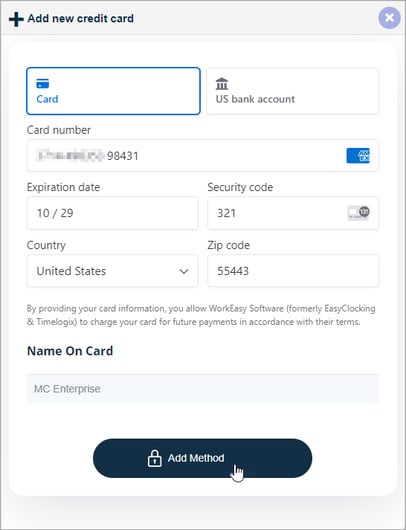
Task: Click the Security code field showing 321
Action: [x=293, y=213]
